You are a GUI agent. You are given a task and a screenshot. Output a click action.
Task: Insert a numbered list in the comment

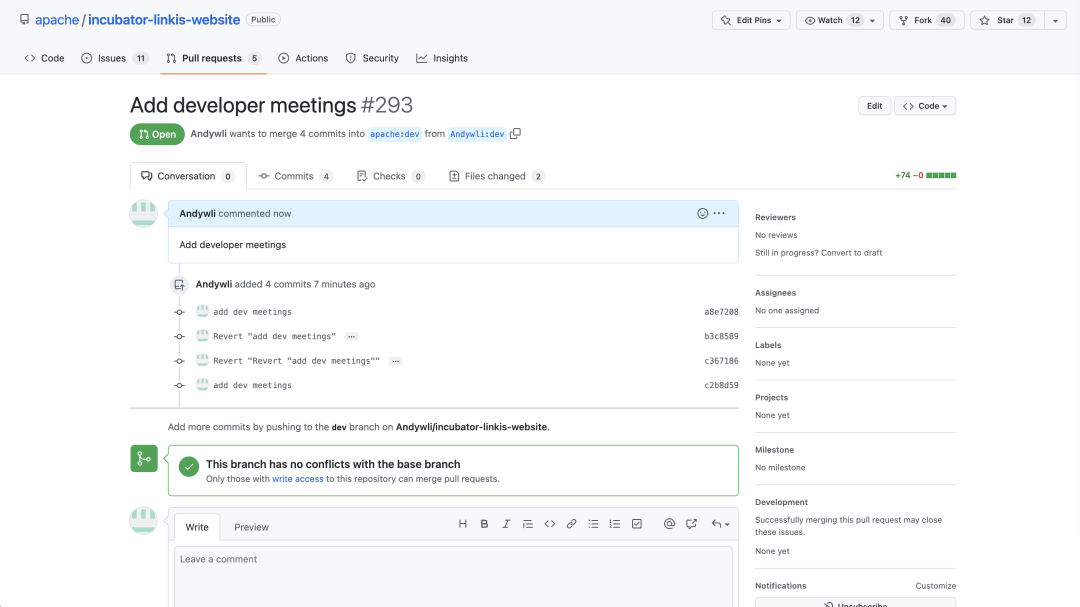(614, 524)
